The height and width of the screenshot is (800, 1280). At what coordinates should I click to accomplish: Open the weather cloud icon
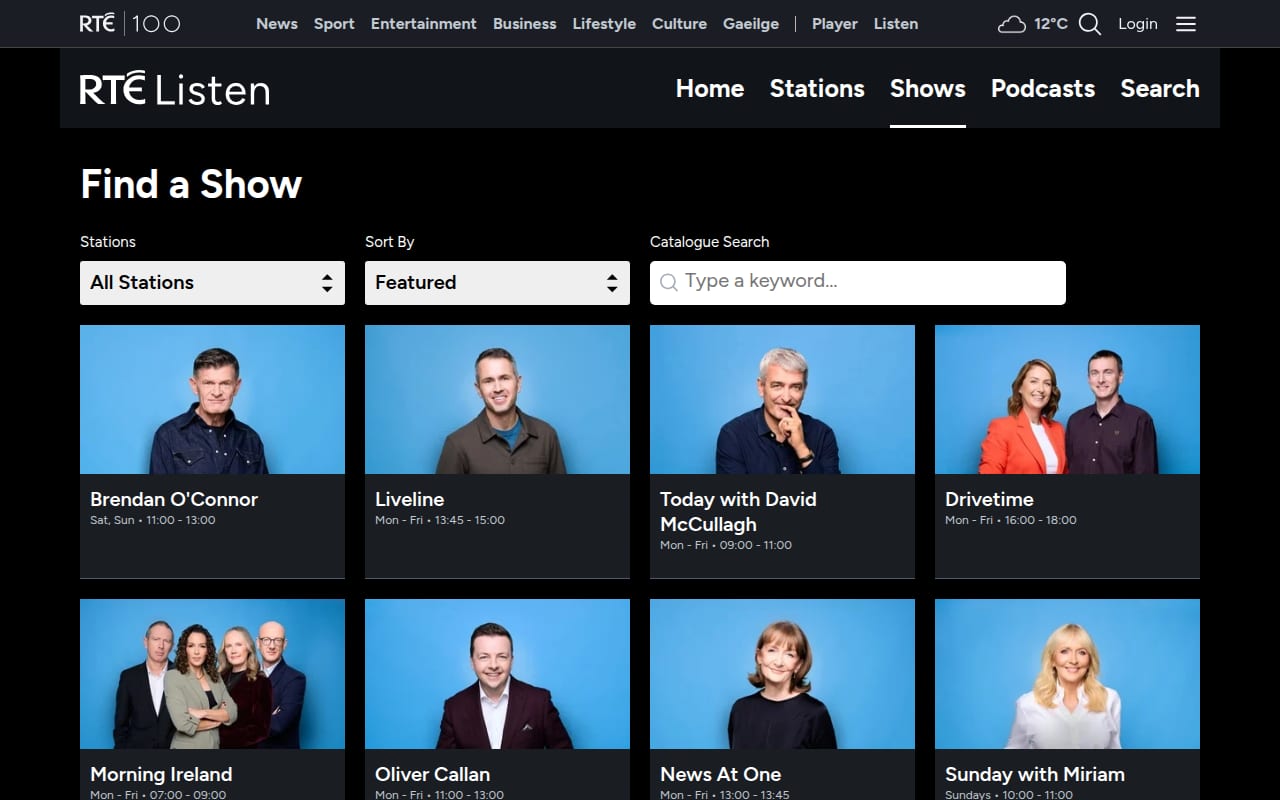click(x=1012, y=24)
